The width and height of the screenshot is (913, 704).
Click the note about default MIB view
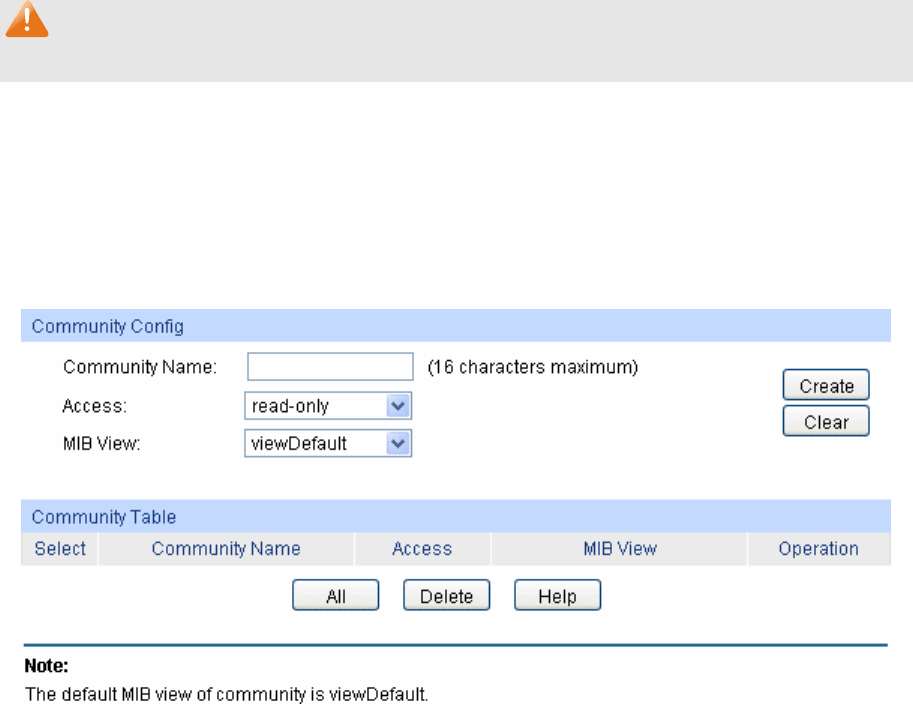(x=227, y=694)
